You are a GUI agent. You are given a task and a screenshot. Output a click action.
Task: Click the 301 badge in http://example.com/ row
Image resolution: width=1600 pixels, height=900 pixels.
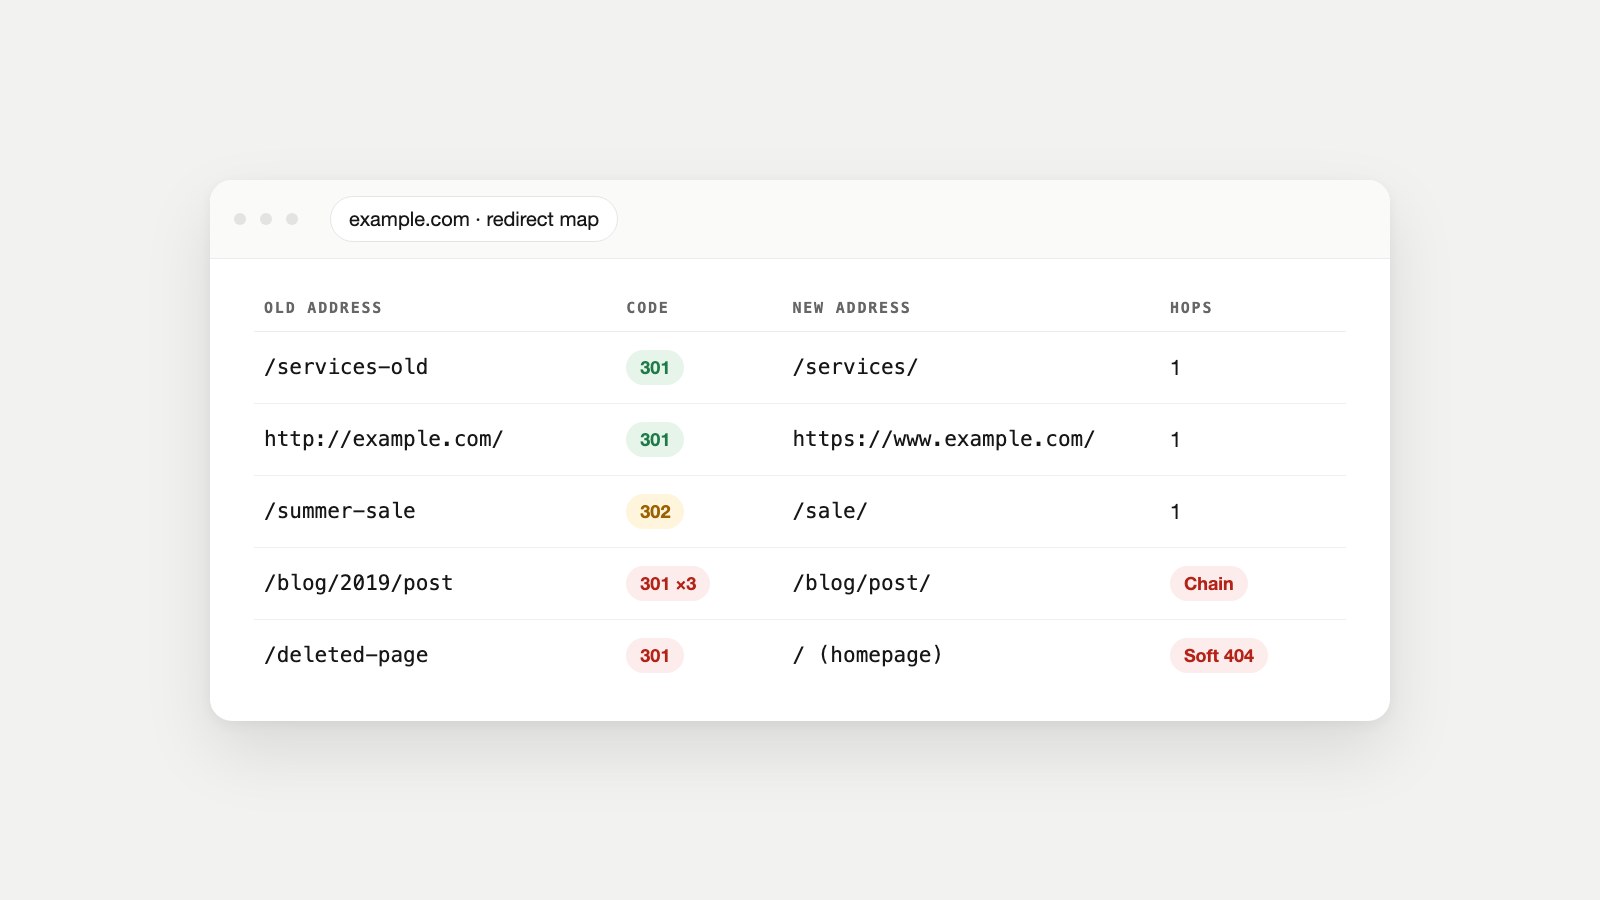coord(655,439)
